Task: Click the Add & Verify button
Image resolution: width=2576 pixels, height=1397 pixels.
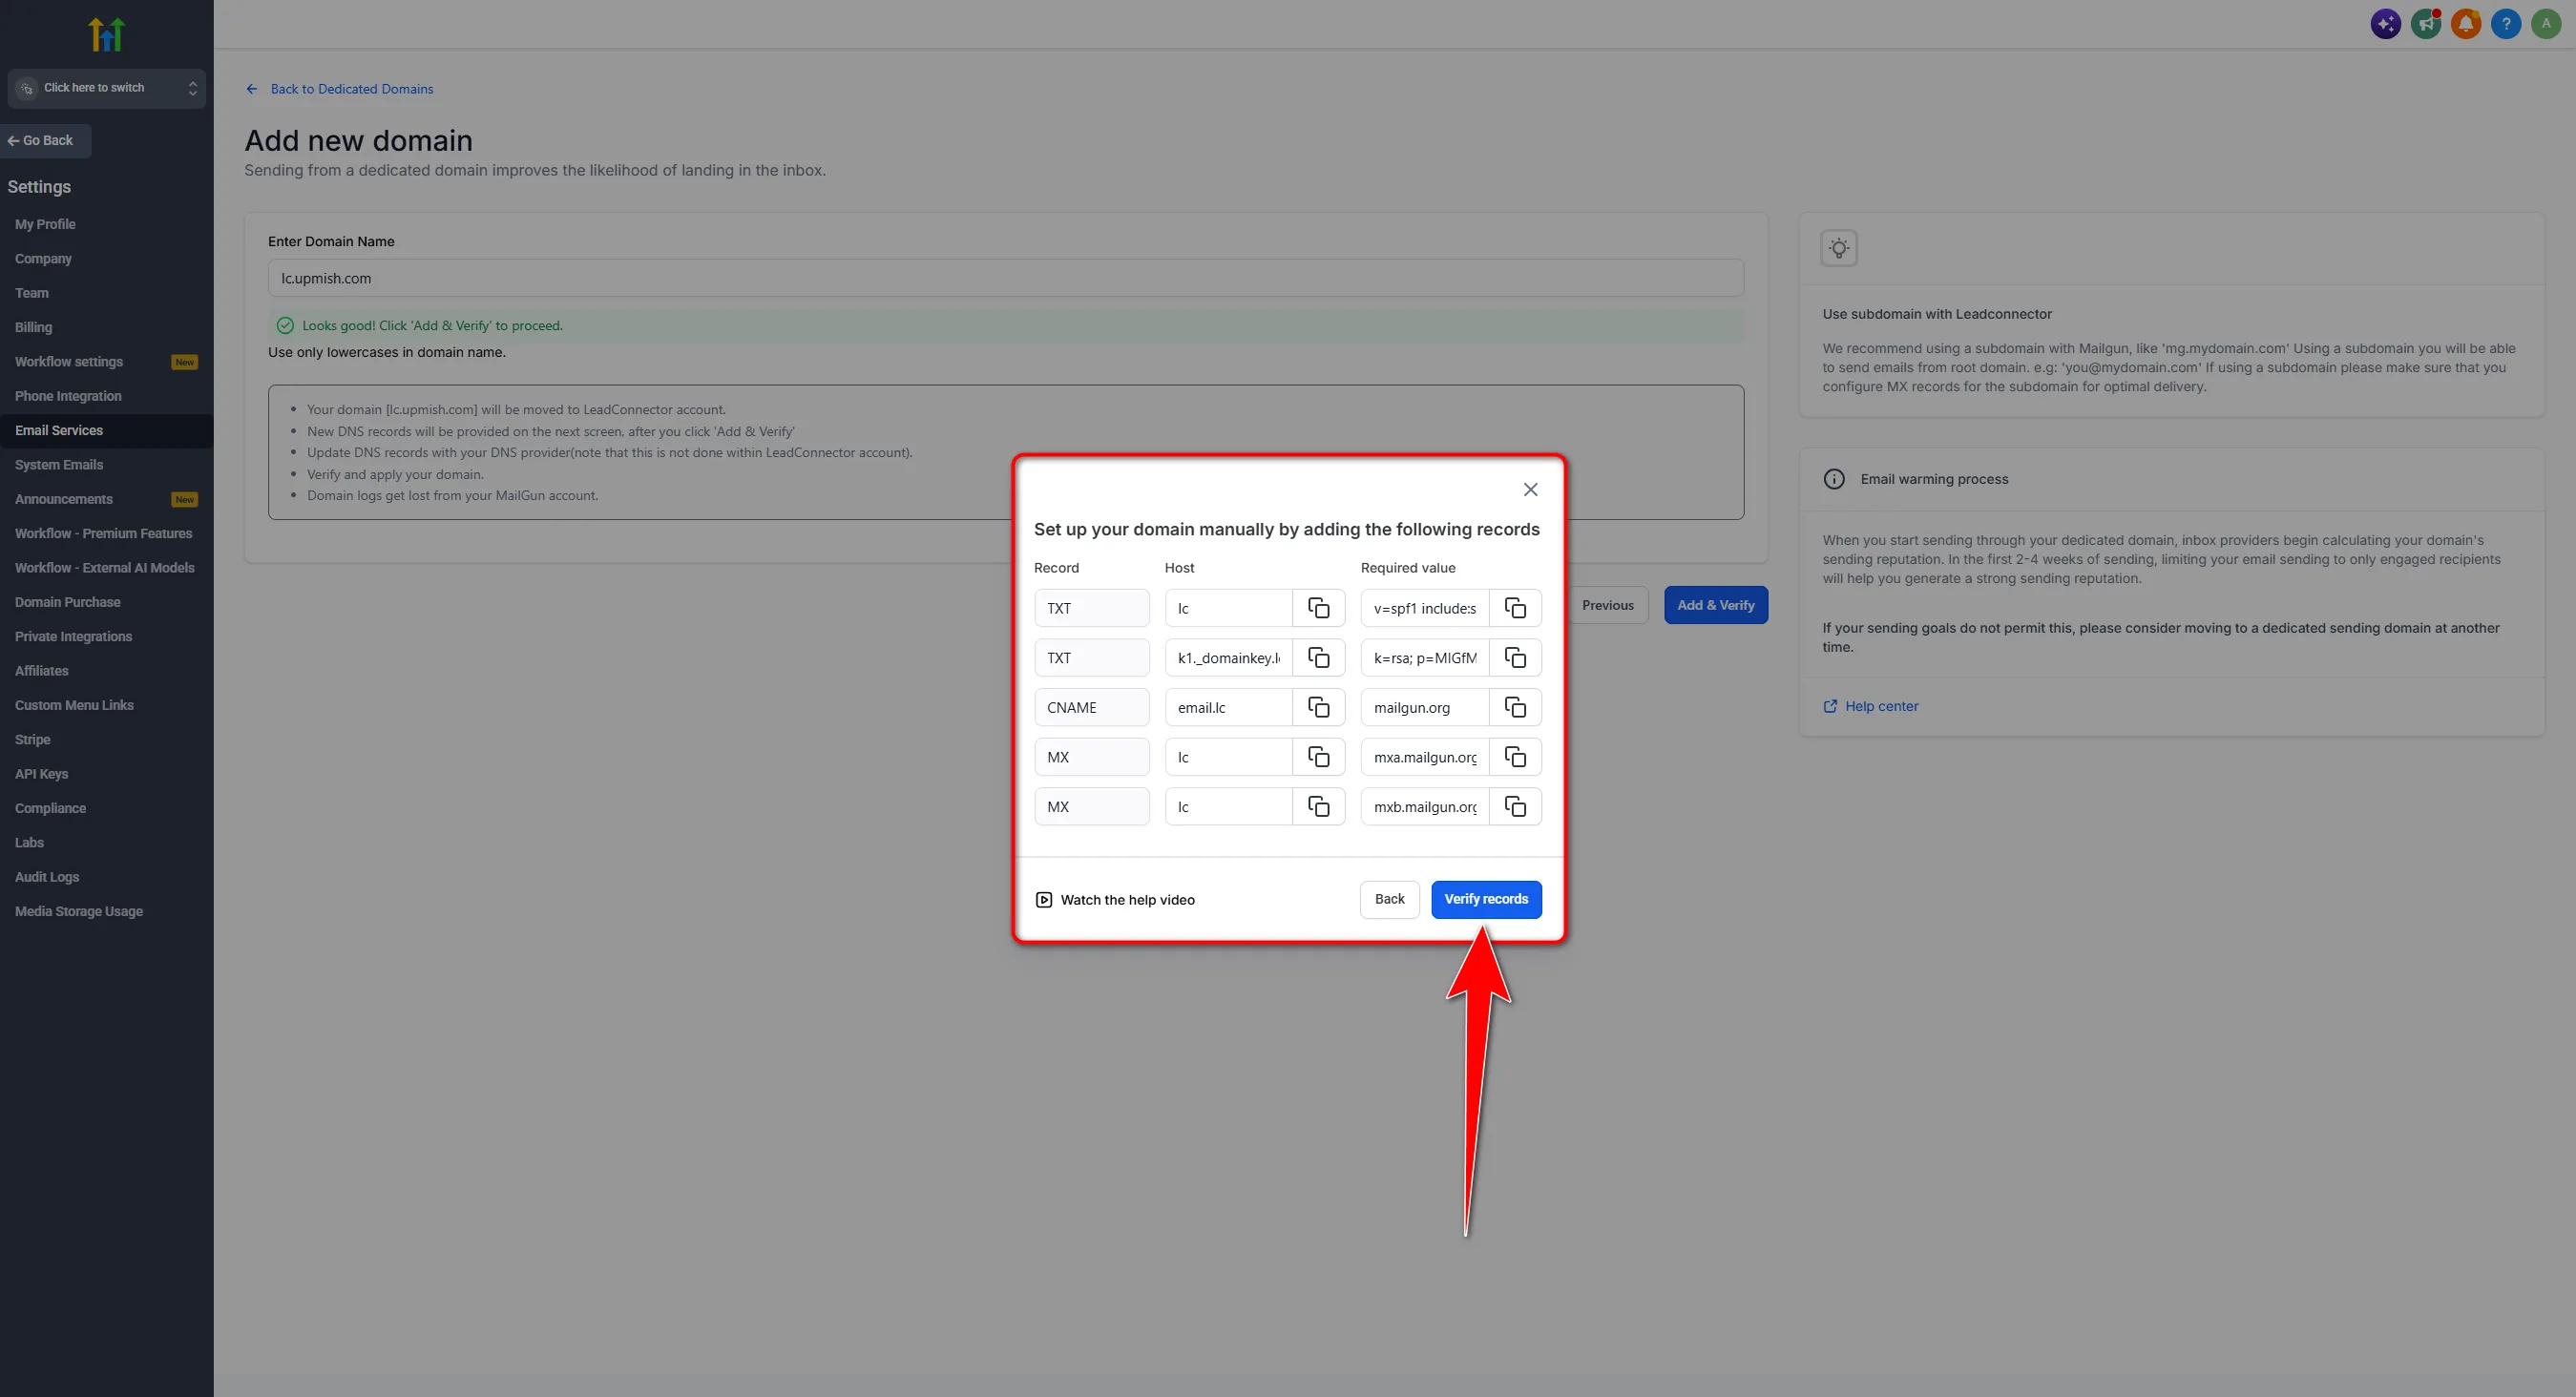Action: coord(1716,605)
